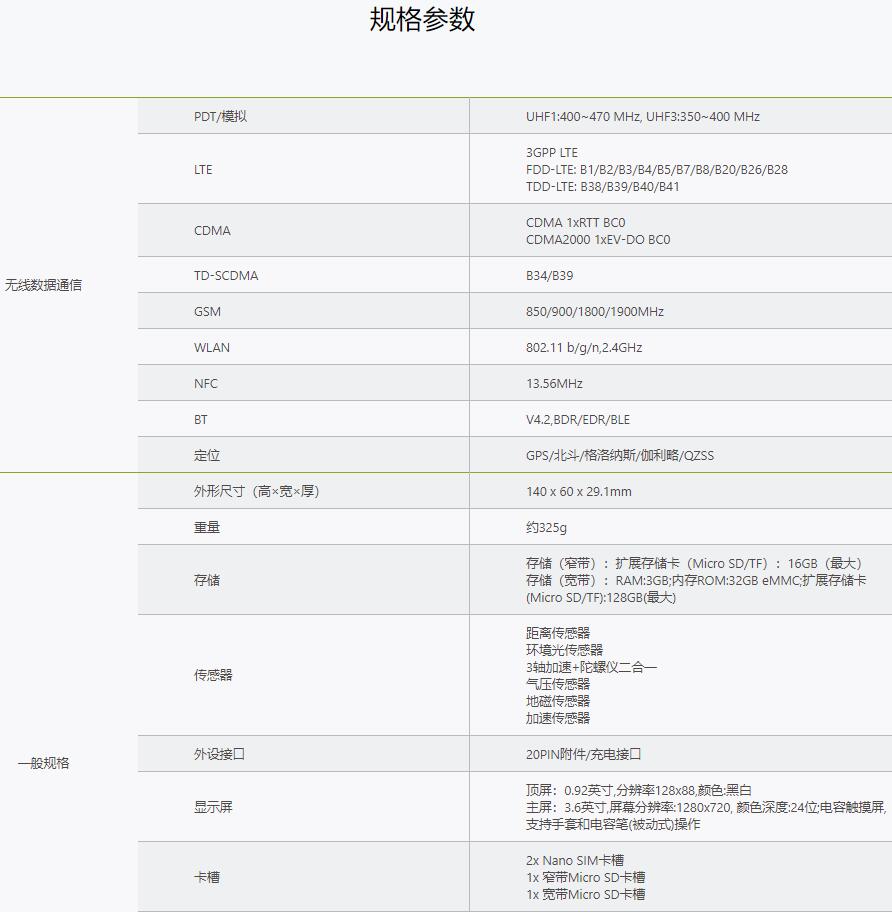892x912 pixels.
Task: Click the CDMA2000 1xEV-DO BC0 value
Action: 598,239
